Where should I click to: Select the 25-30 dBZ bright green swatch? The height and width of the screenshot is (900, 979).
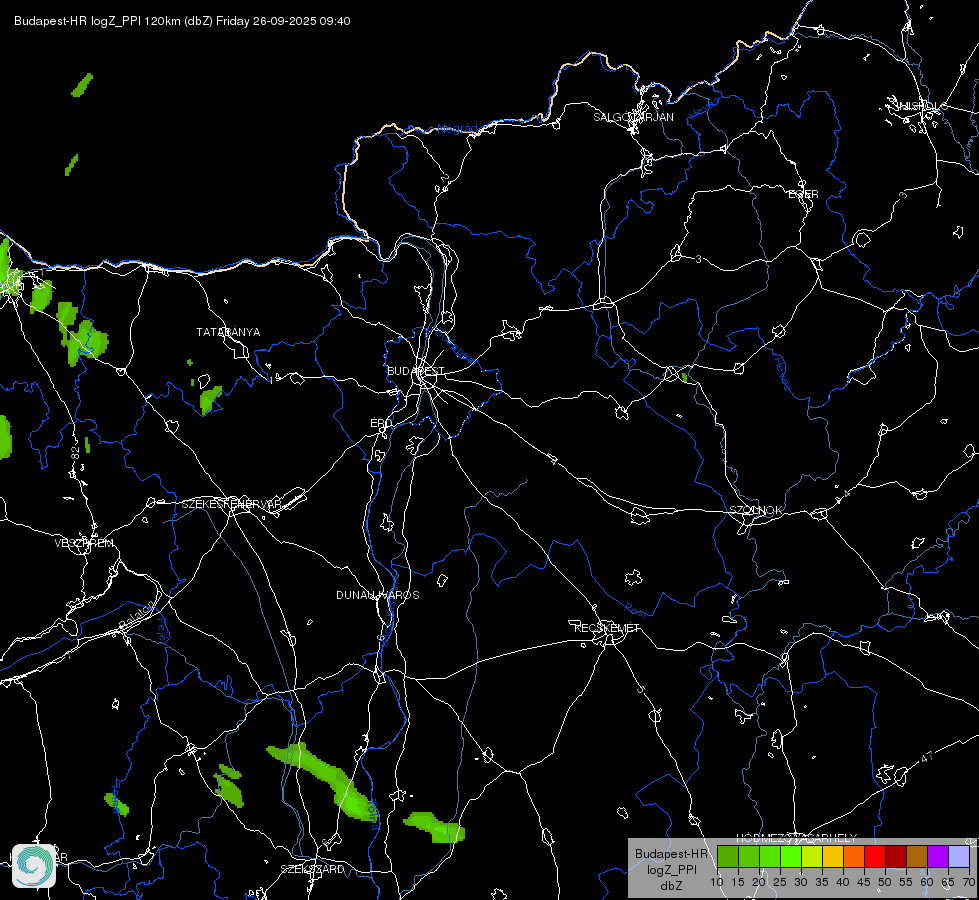point(790,857)
